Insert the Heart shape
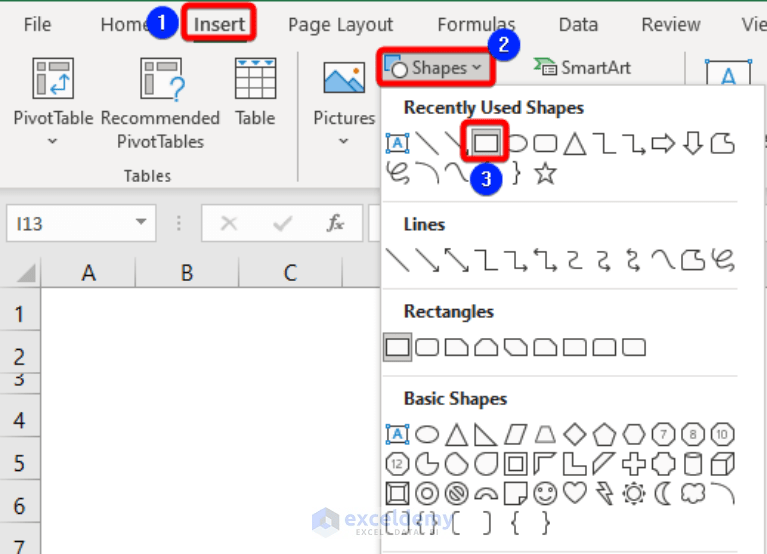 pyautogui.click(x=575, y=494)
